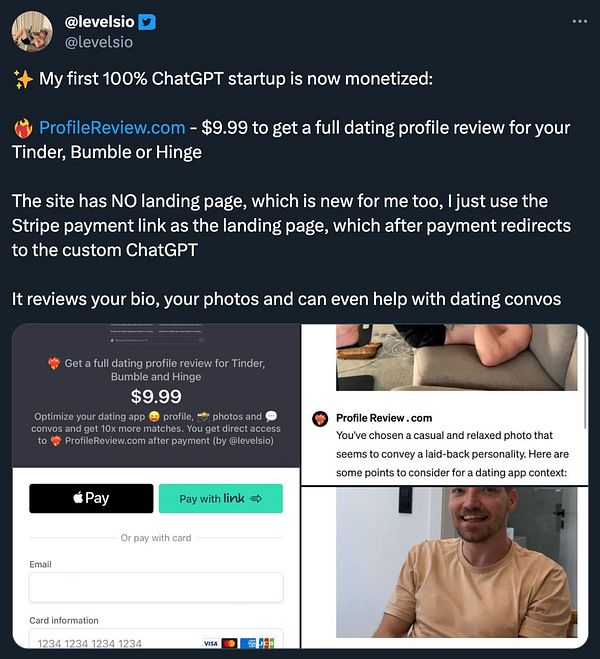Viewport: 600px width, 659px height.
Task: Click the sparkles emoji at tweet start
Action: tap(23, 79)
